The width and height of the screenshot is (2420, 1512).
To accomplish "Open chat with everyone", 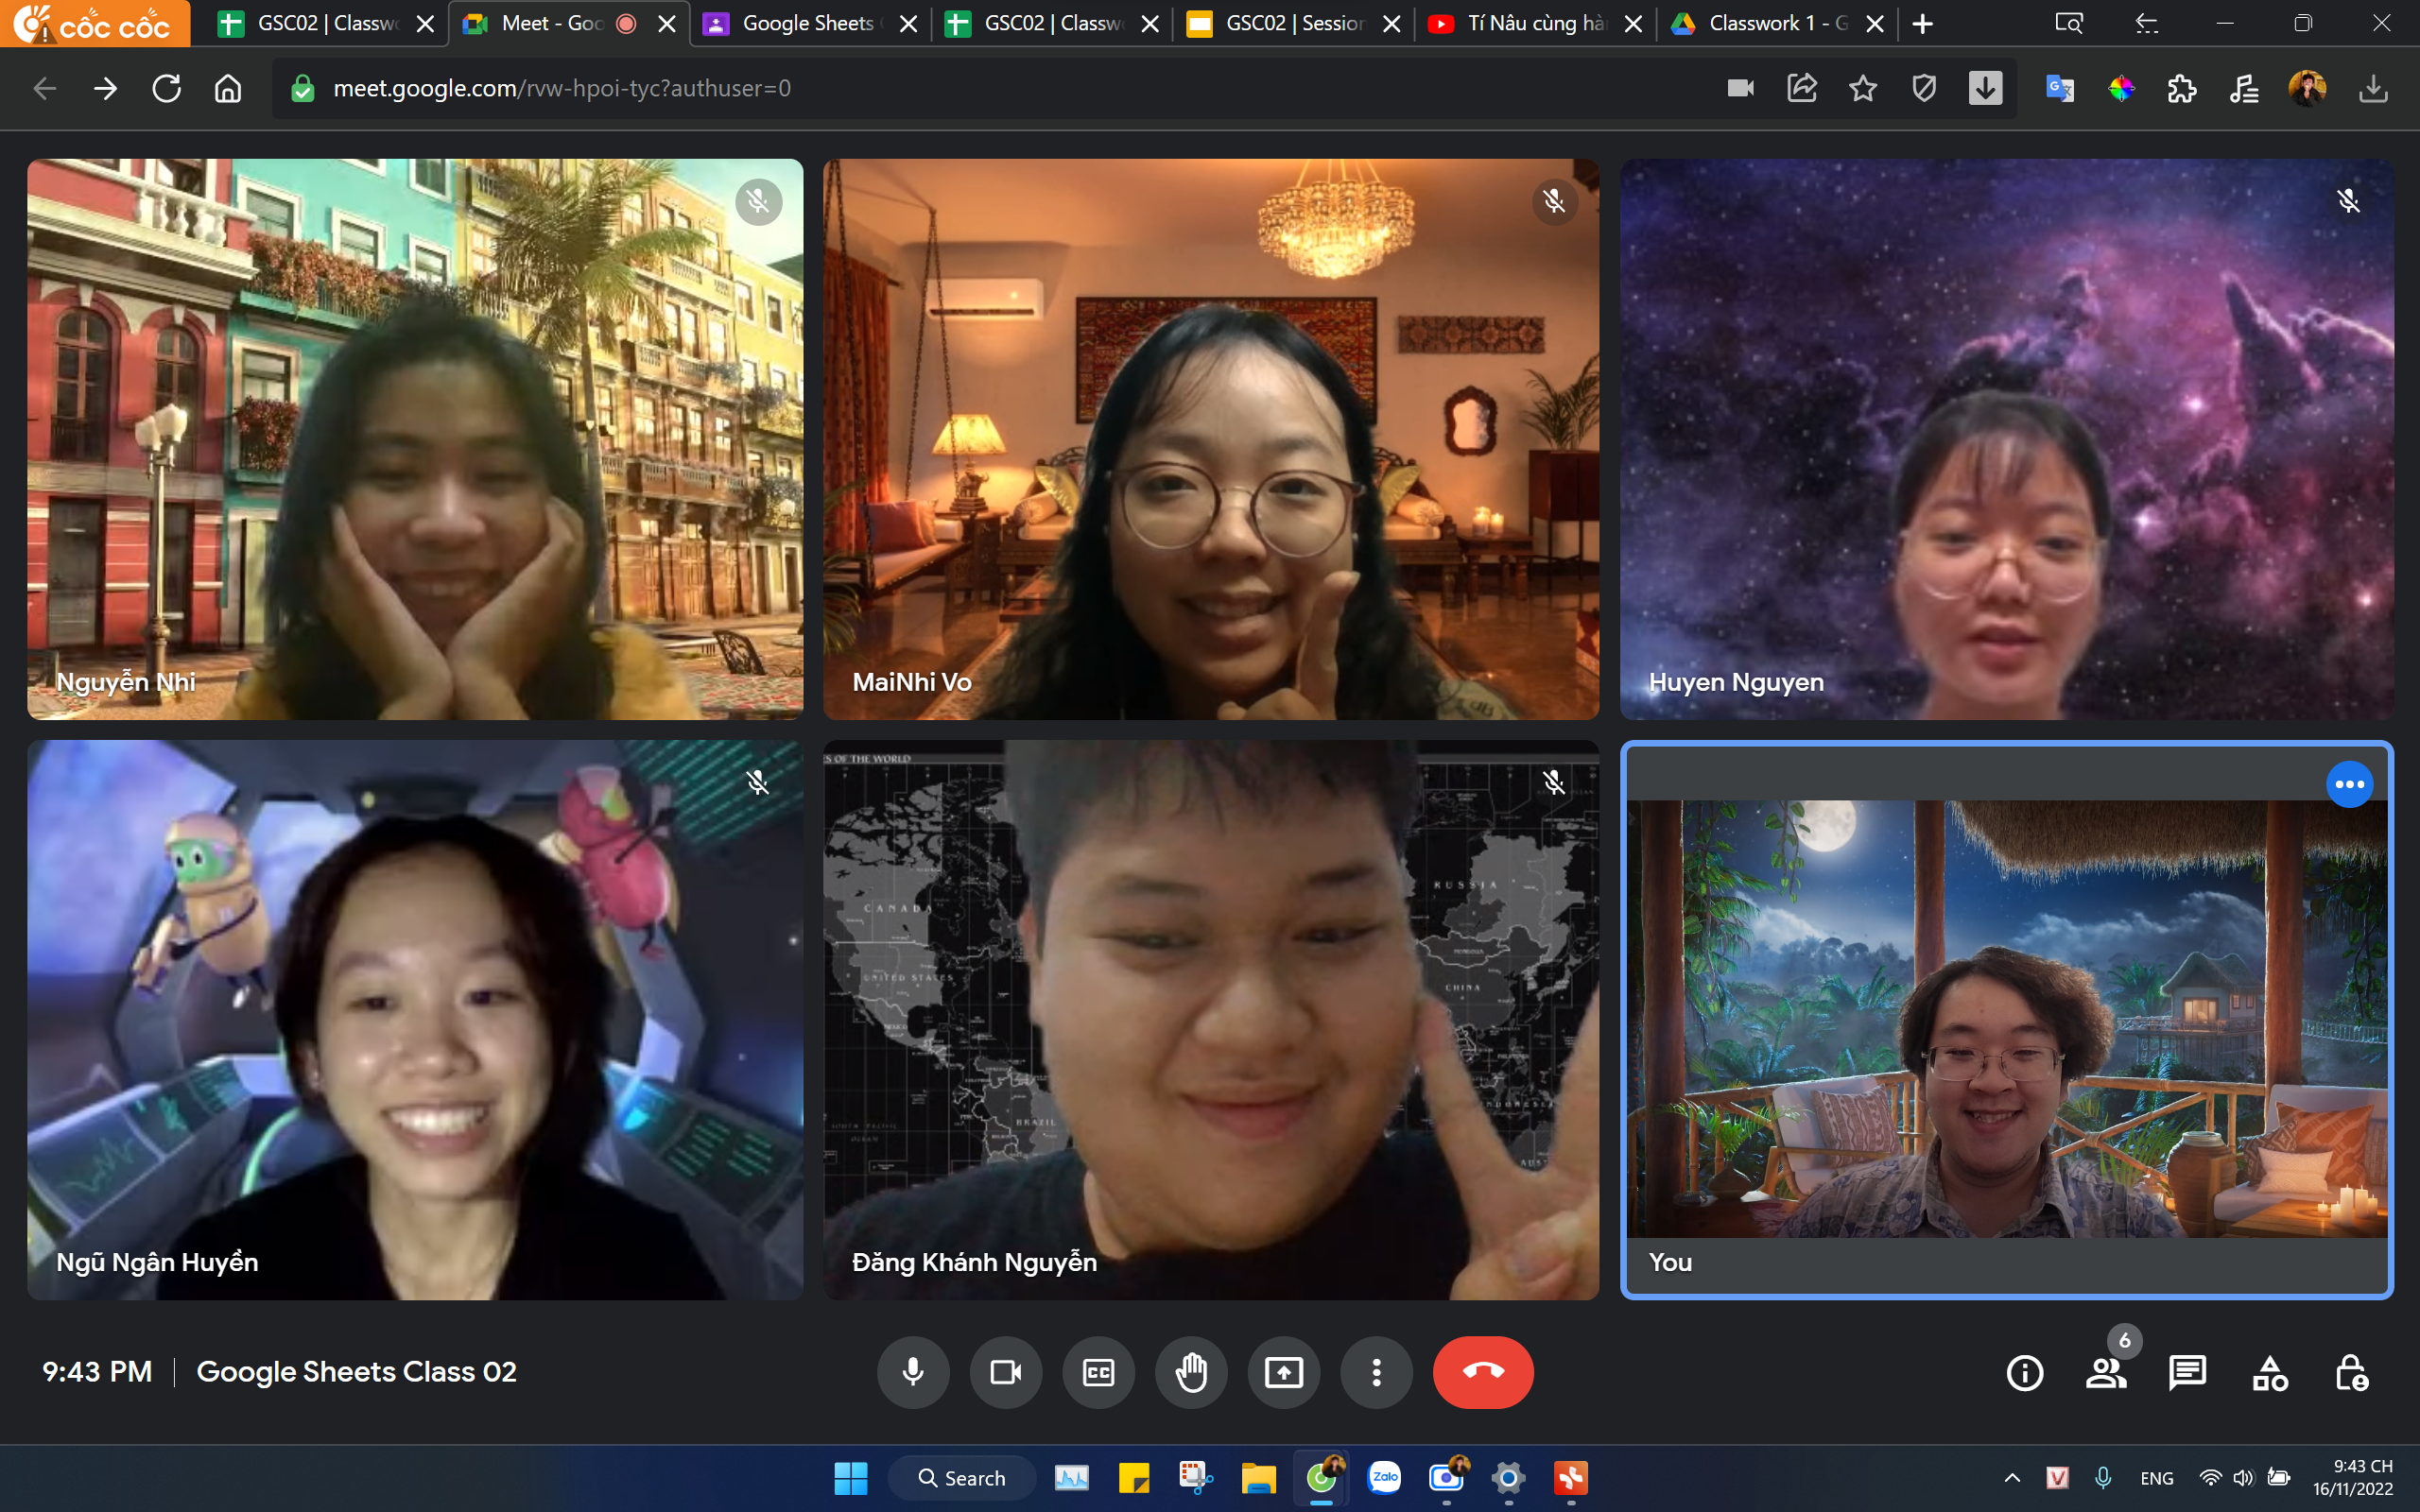I will (2187, 1373).
